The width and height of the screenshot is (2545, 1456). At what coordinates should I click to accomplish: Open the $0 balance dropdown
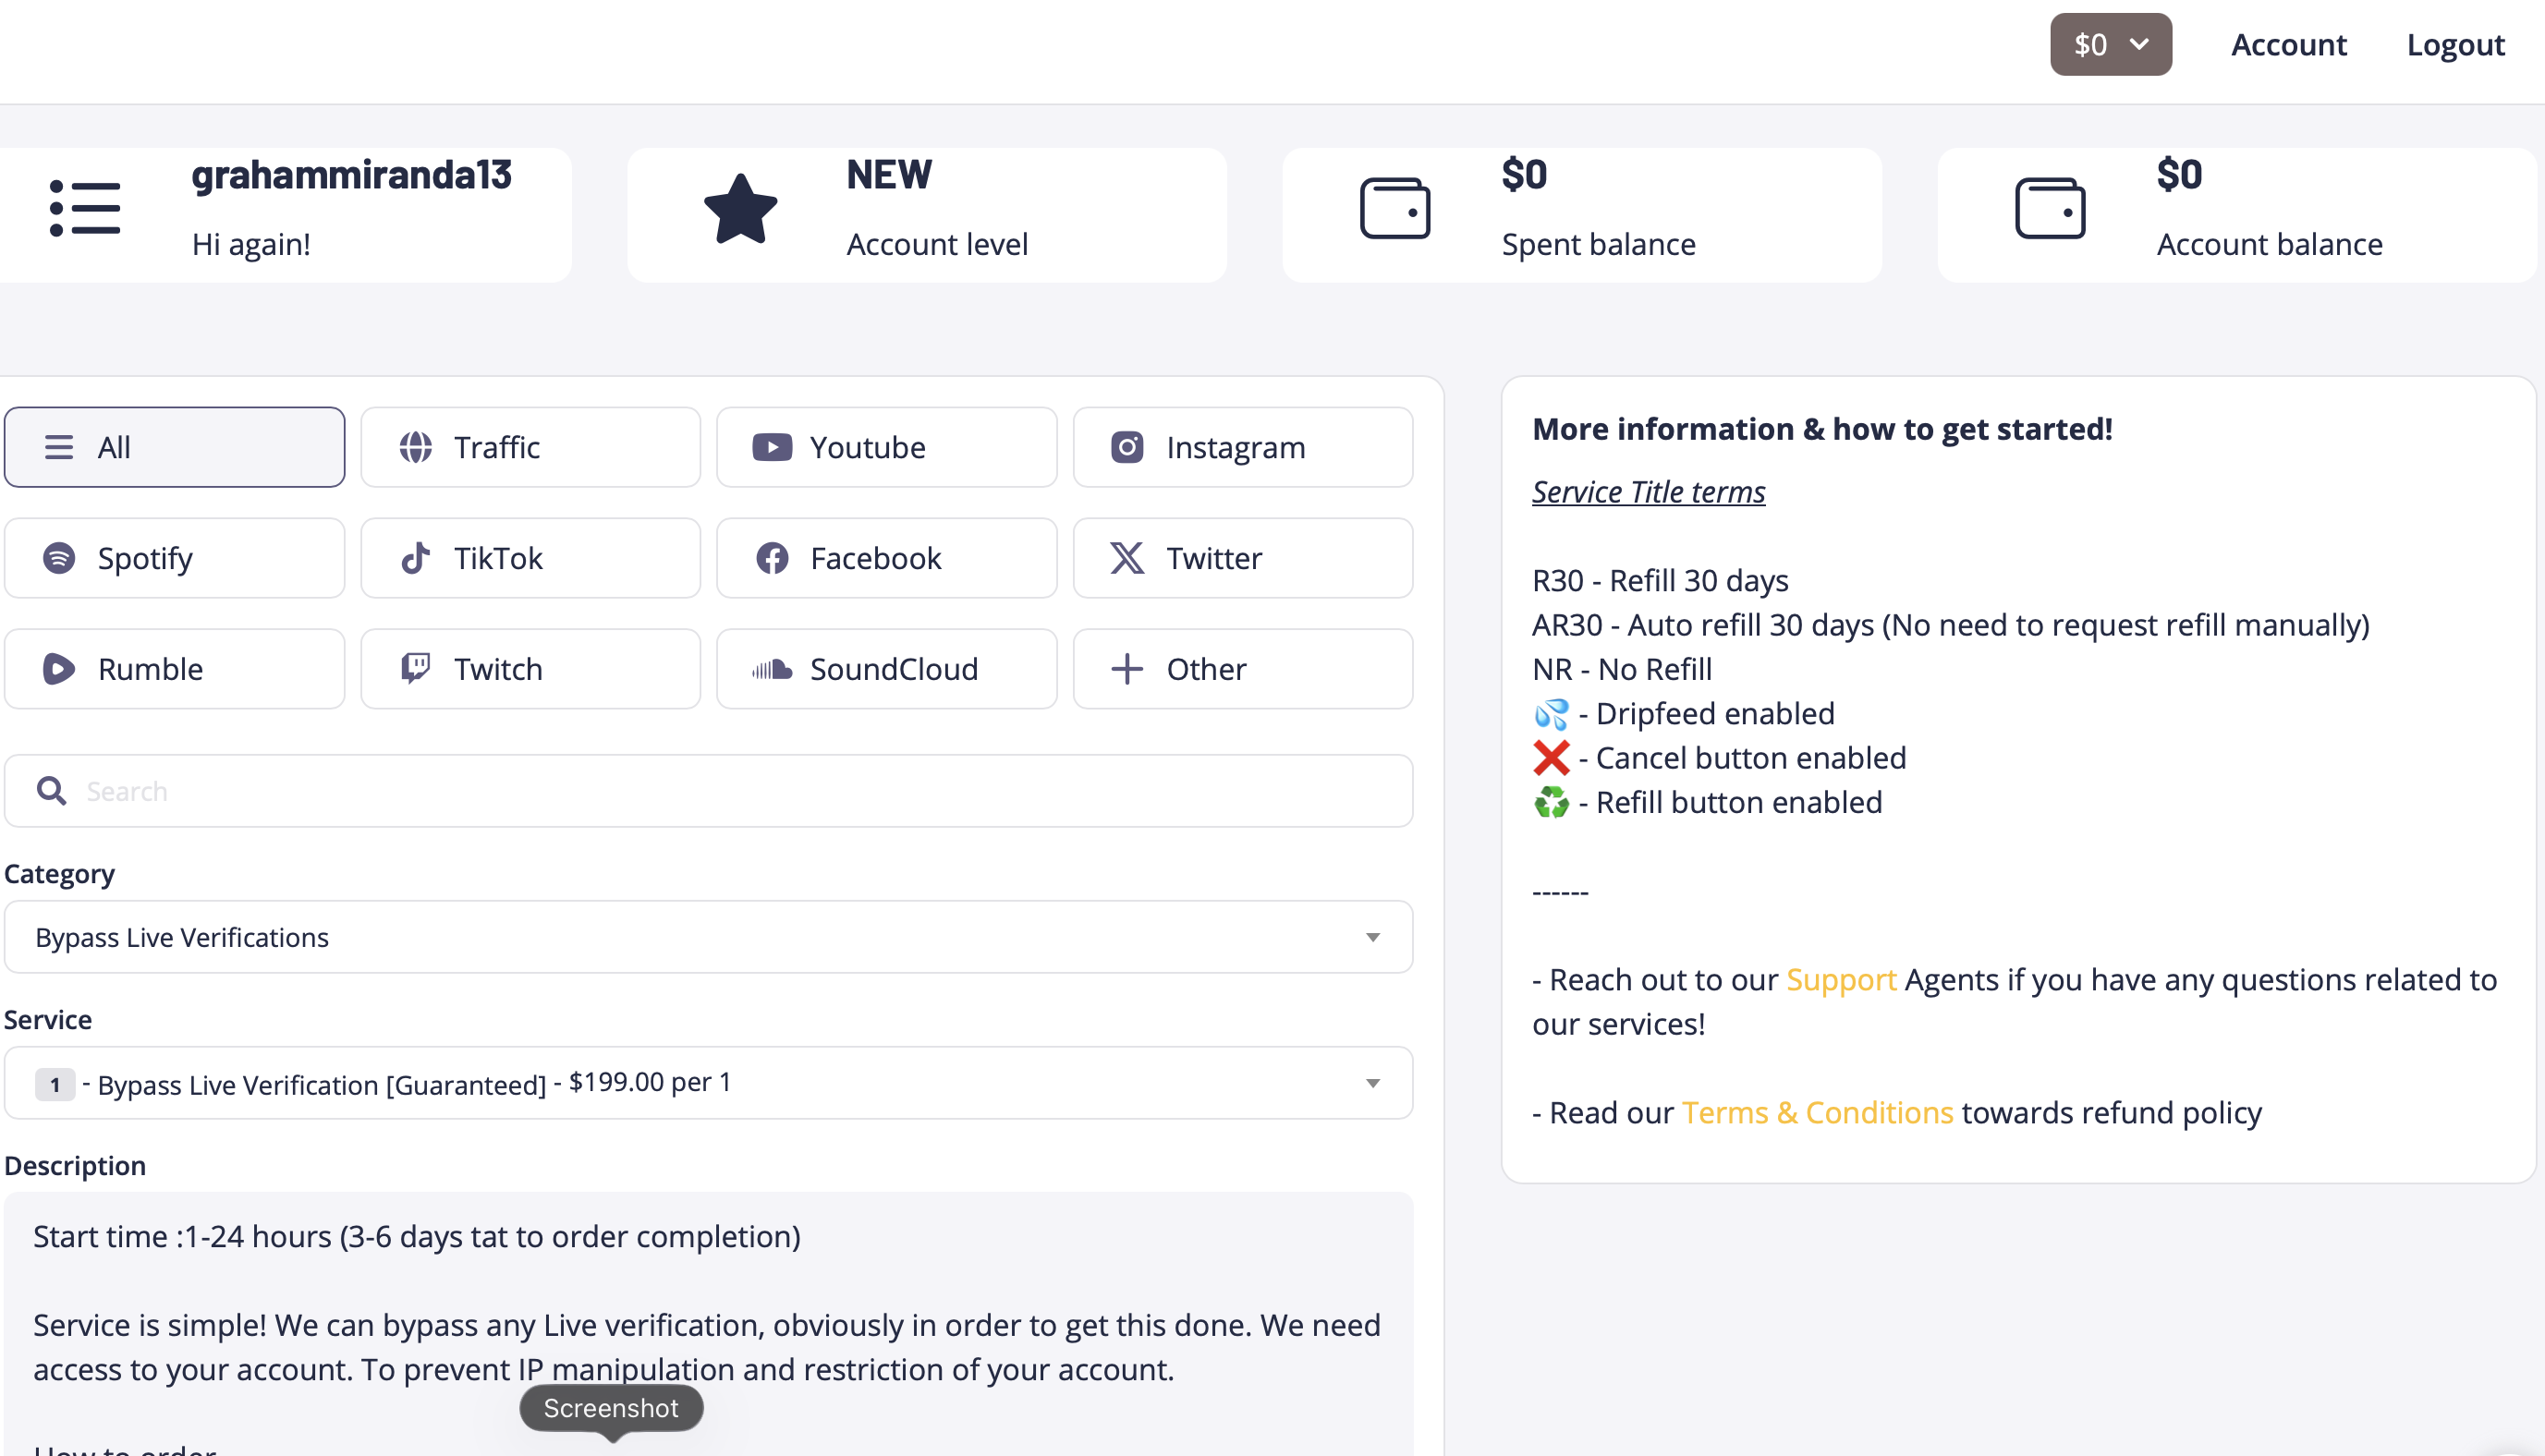click(2111, 44)
